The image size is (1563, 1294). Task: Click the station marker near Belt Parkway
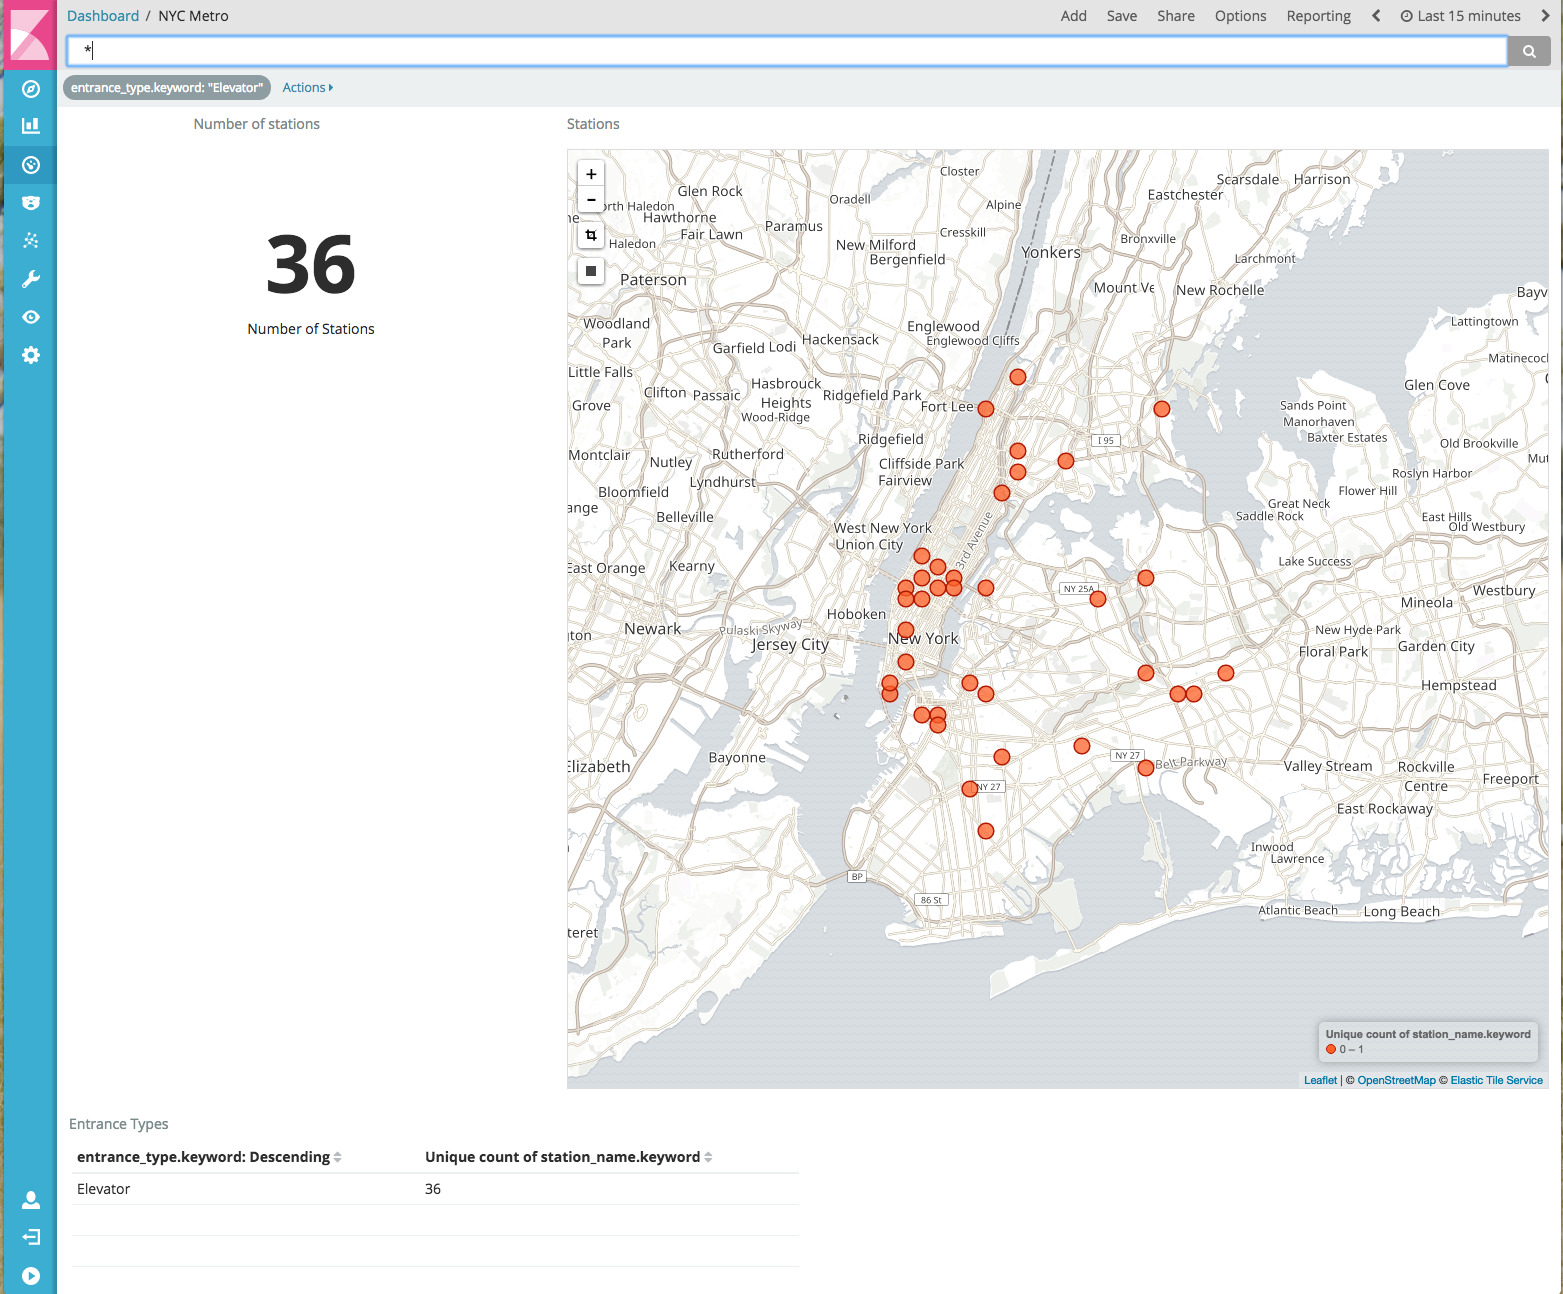(1146, 768)
